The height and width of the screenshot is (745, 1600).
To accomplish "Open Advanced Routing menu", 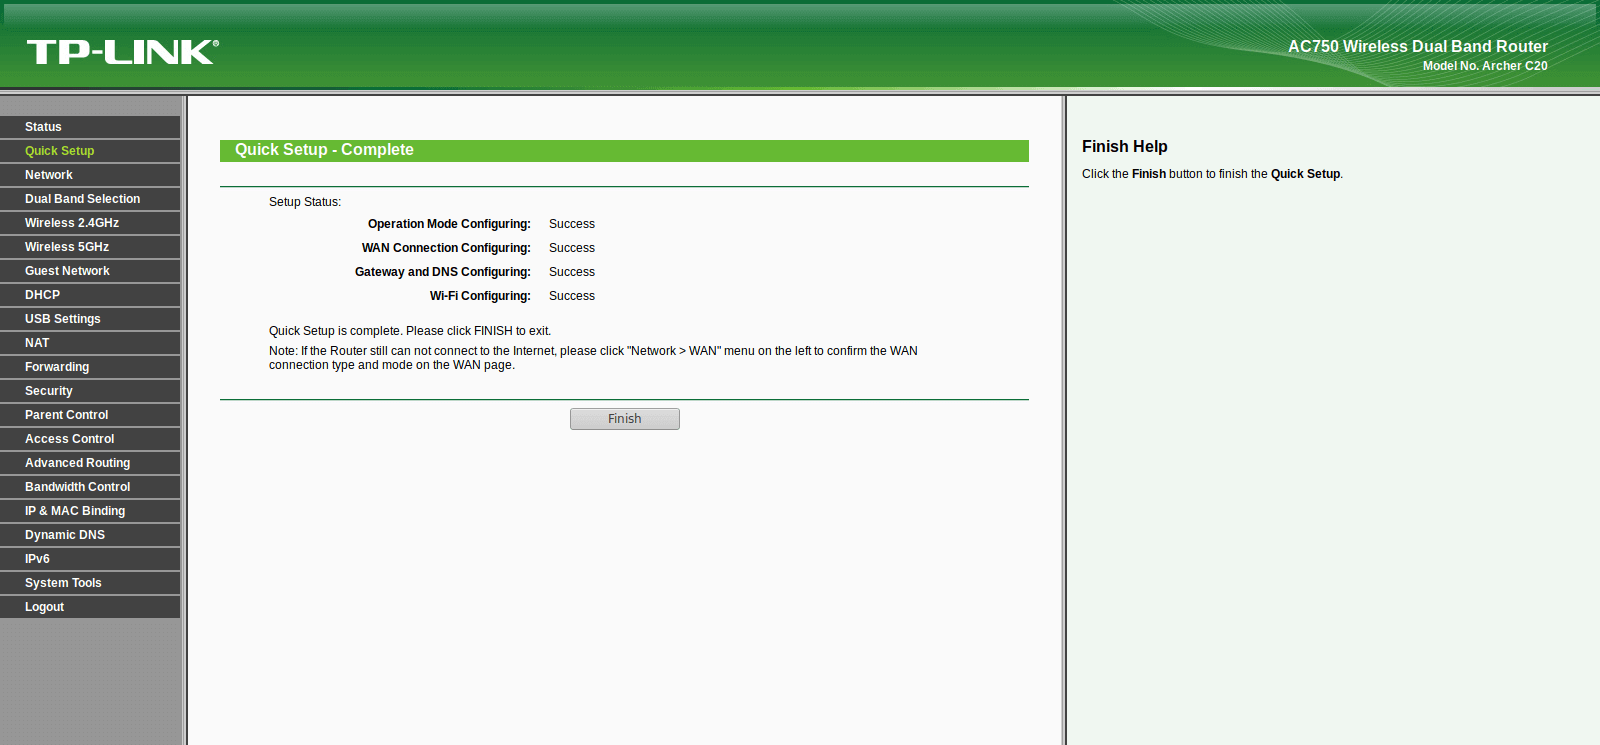I will (90, 463).
